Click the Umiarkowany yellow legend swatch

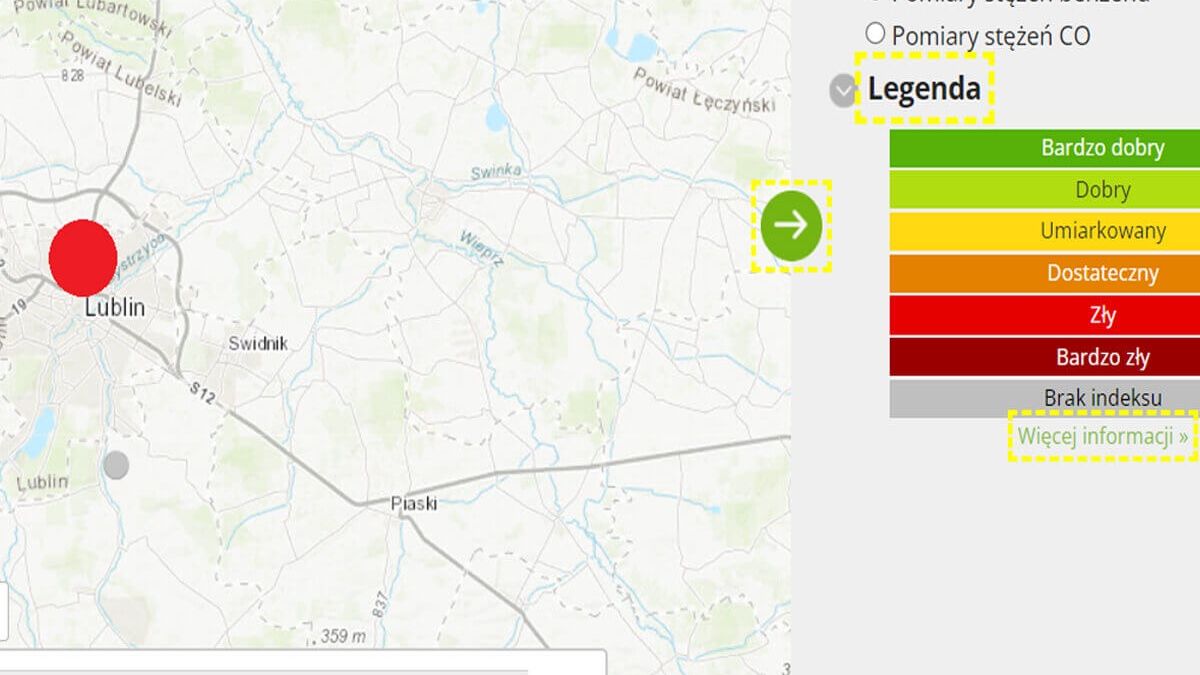pos(1045,231)
